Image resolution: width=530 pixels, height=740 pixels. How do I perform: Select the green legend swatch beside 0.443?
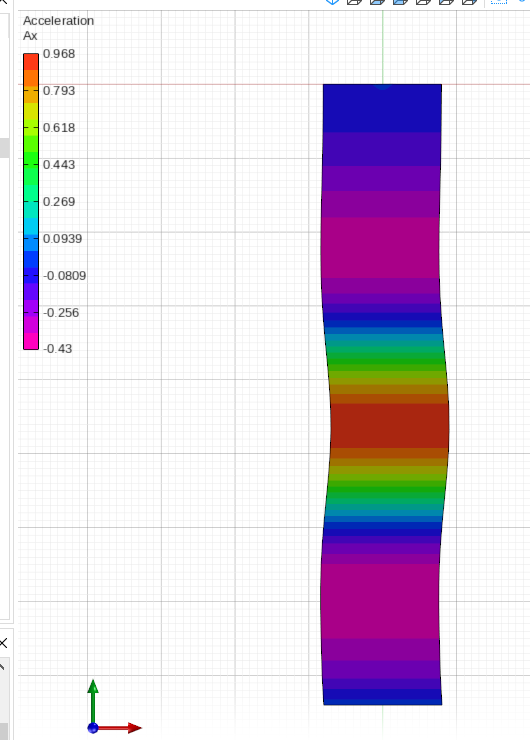pos(31,160)
